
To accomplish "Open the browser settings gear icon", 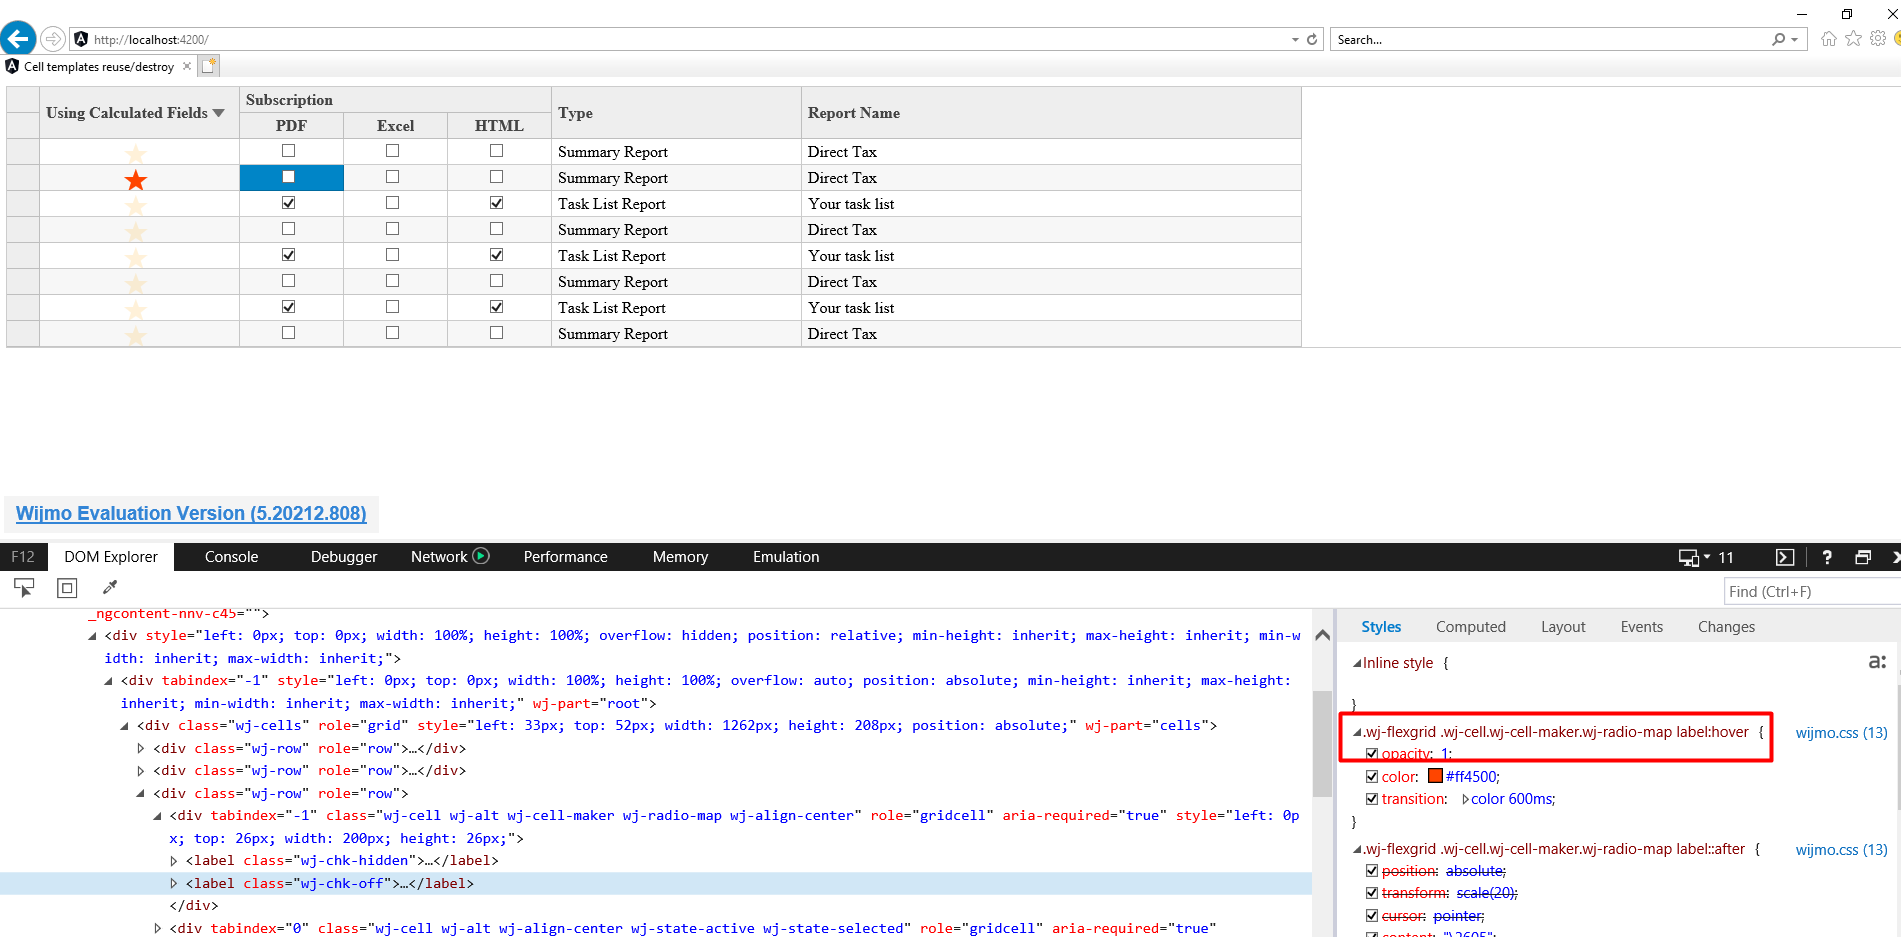I will tap(1877, 39).
